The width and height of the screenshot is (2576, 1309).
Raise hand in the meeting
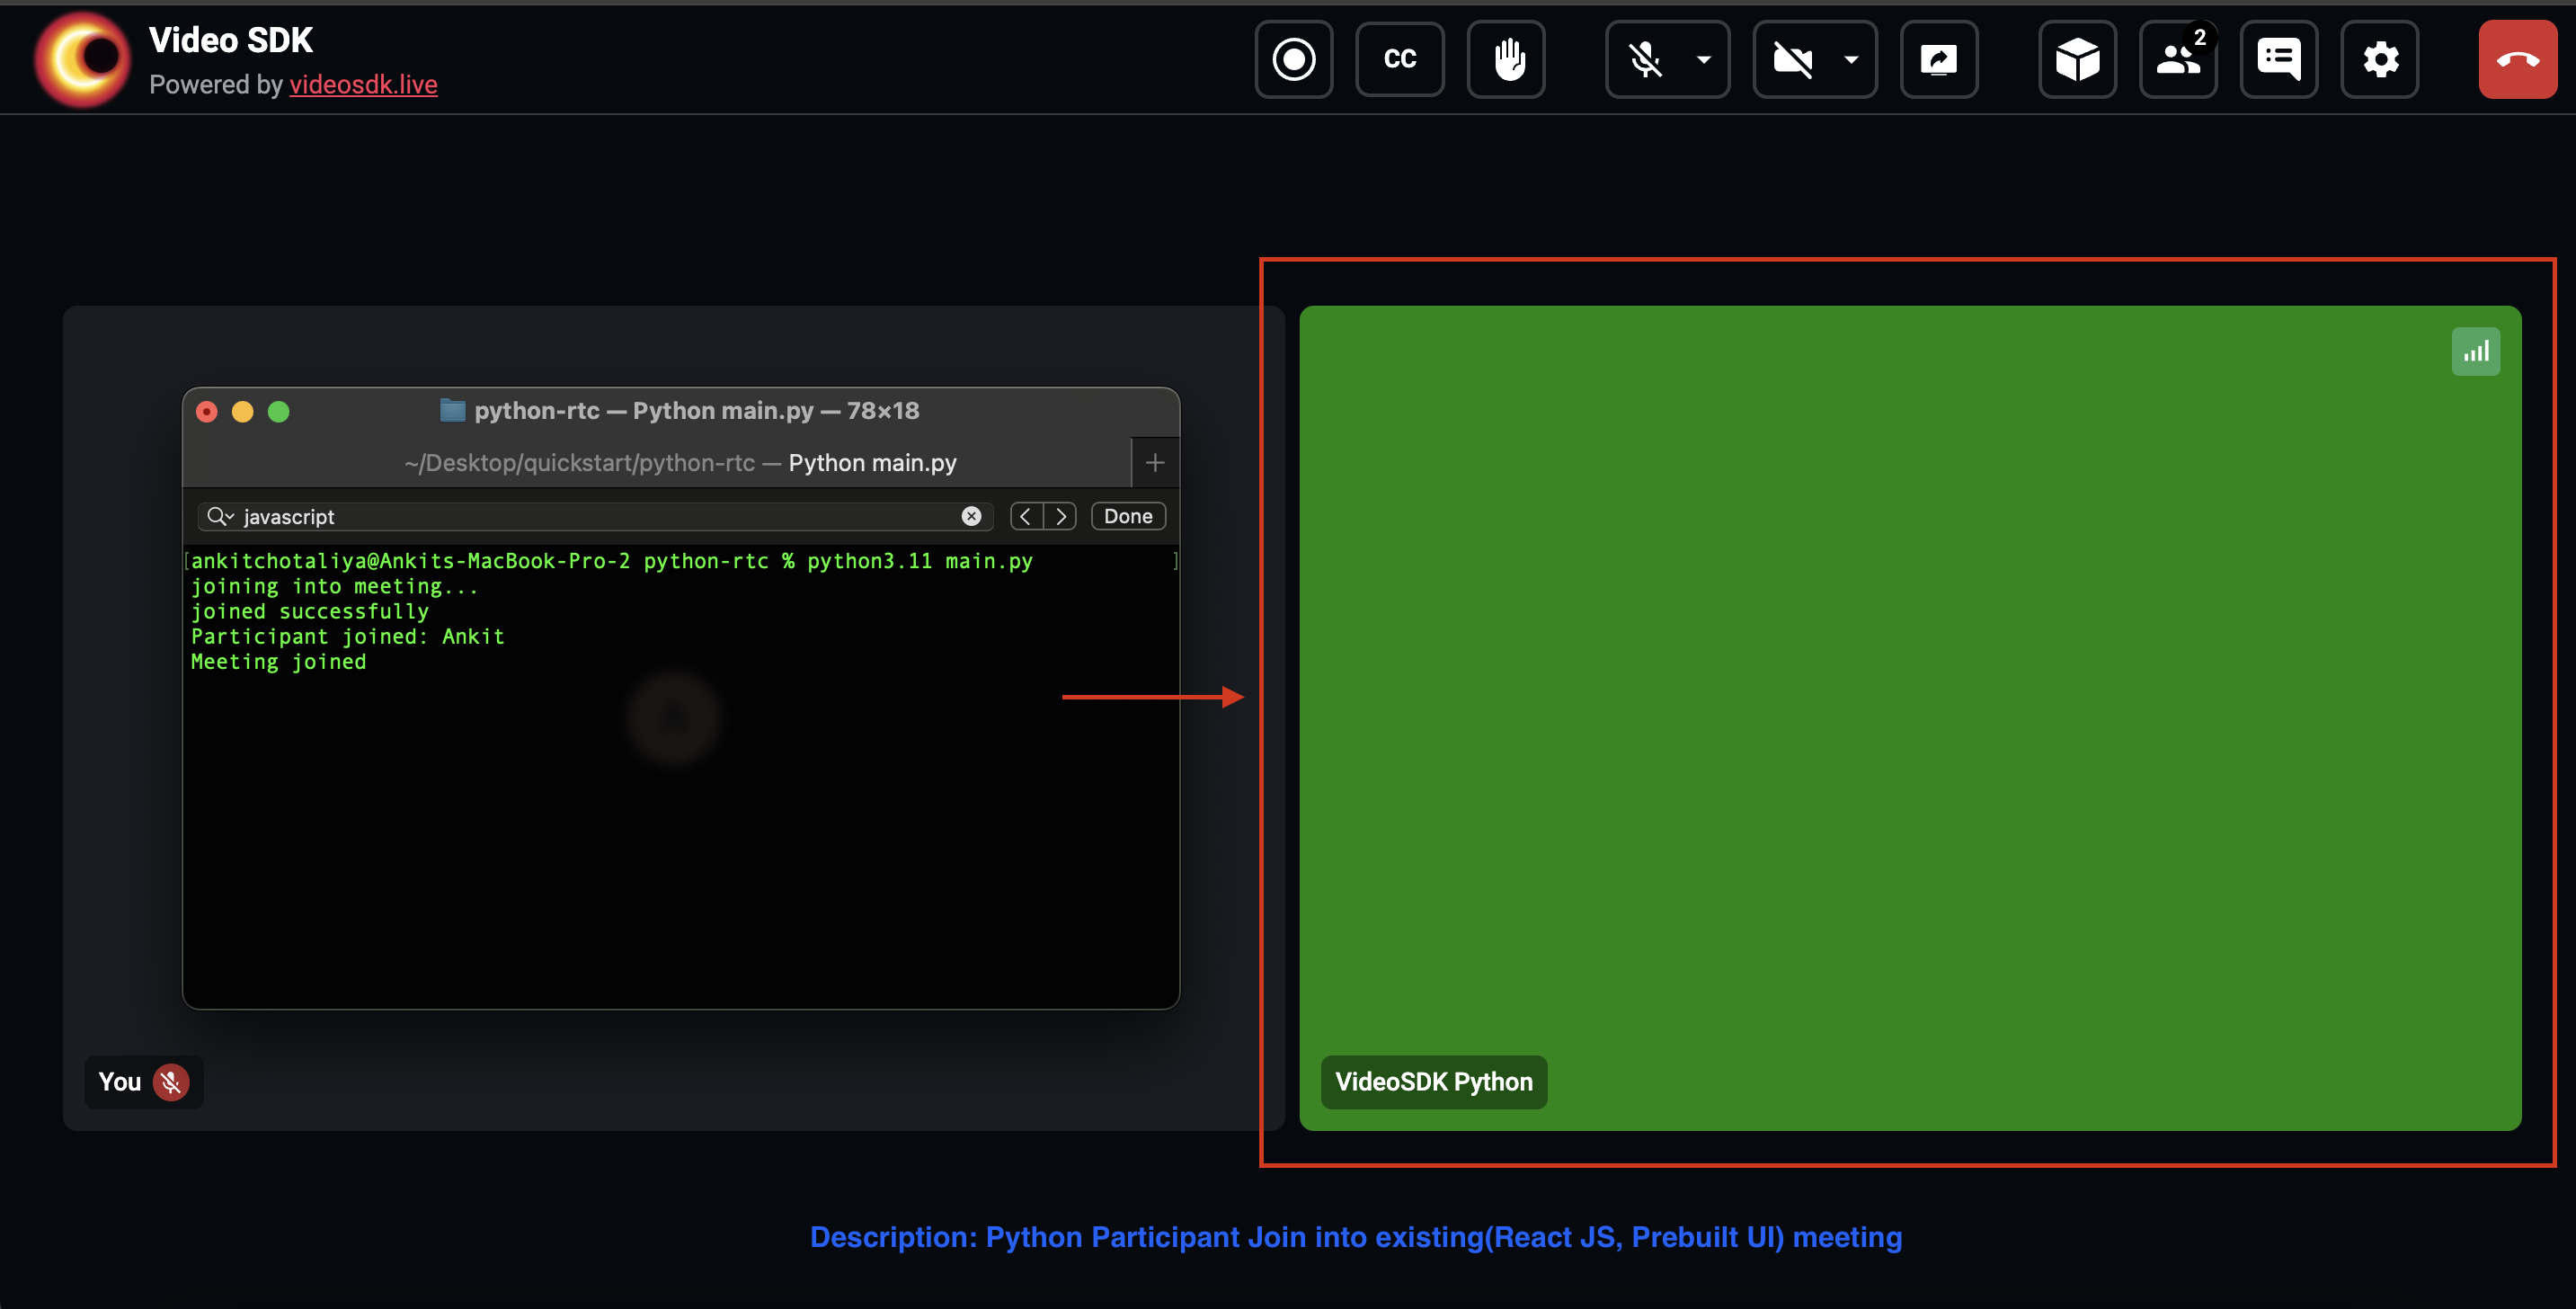click(1507, 59)
